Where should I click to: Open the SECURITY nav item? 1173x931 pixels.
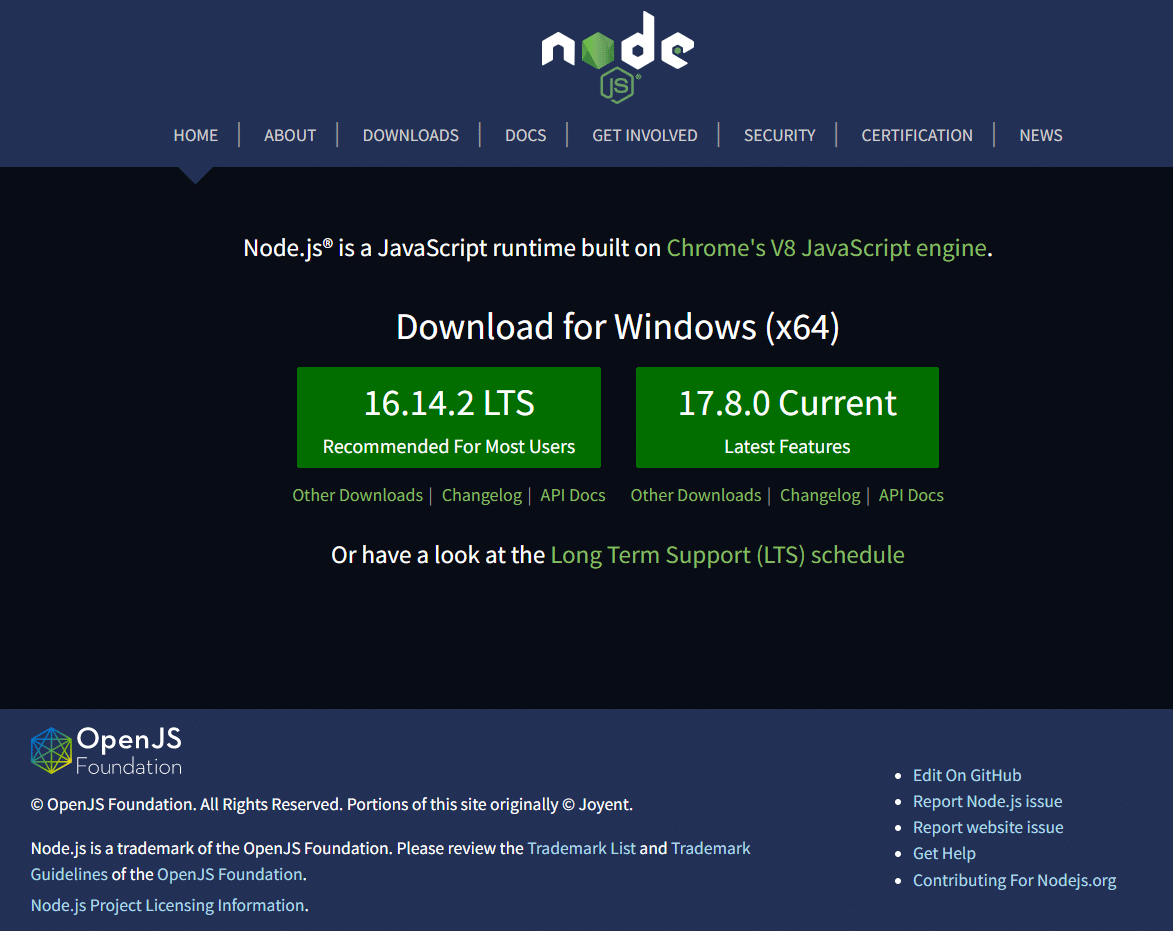(780, 135)
